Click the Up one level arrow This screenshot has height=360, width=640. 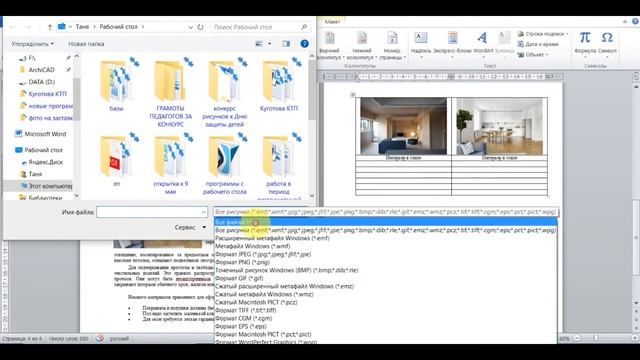tap(50, 27)
